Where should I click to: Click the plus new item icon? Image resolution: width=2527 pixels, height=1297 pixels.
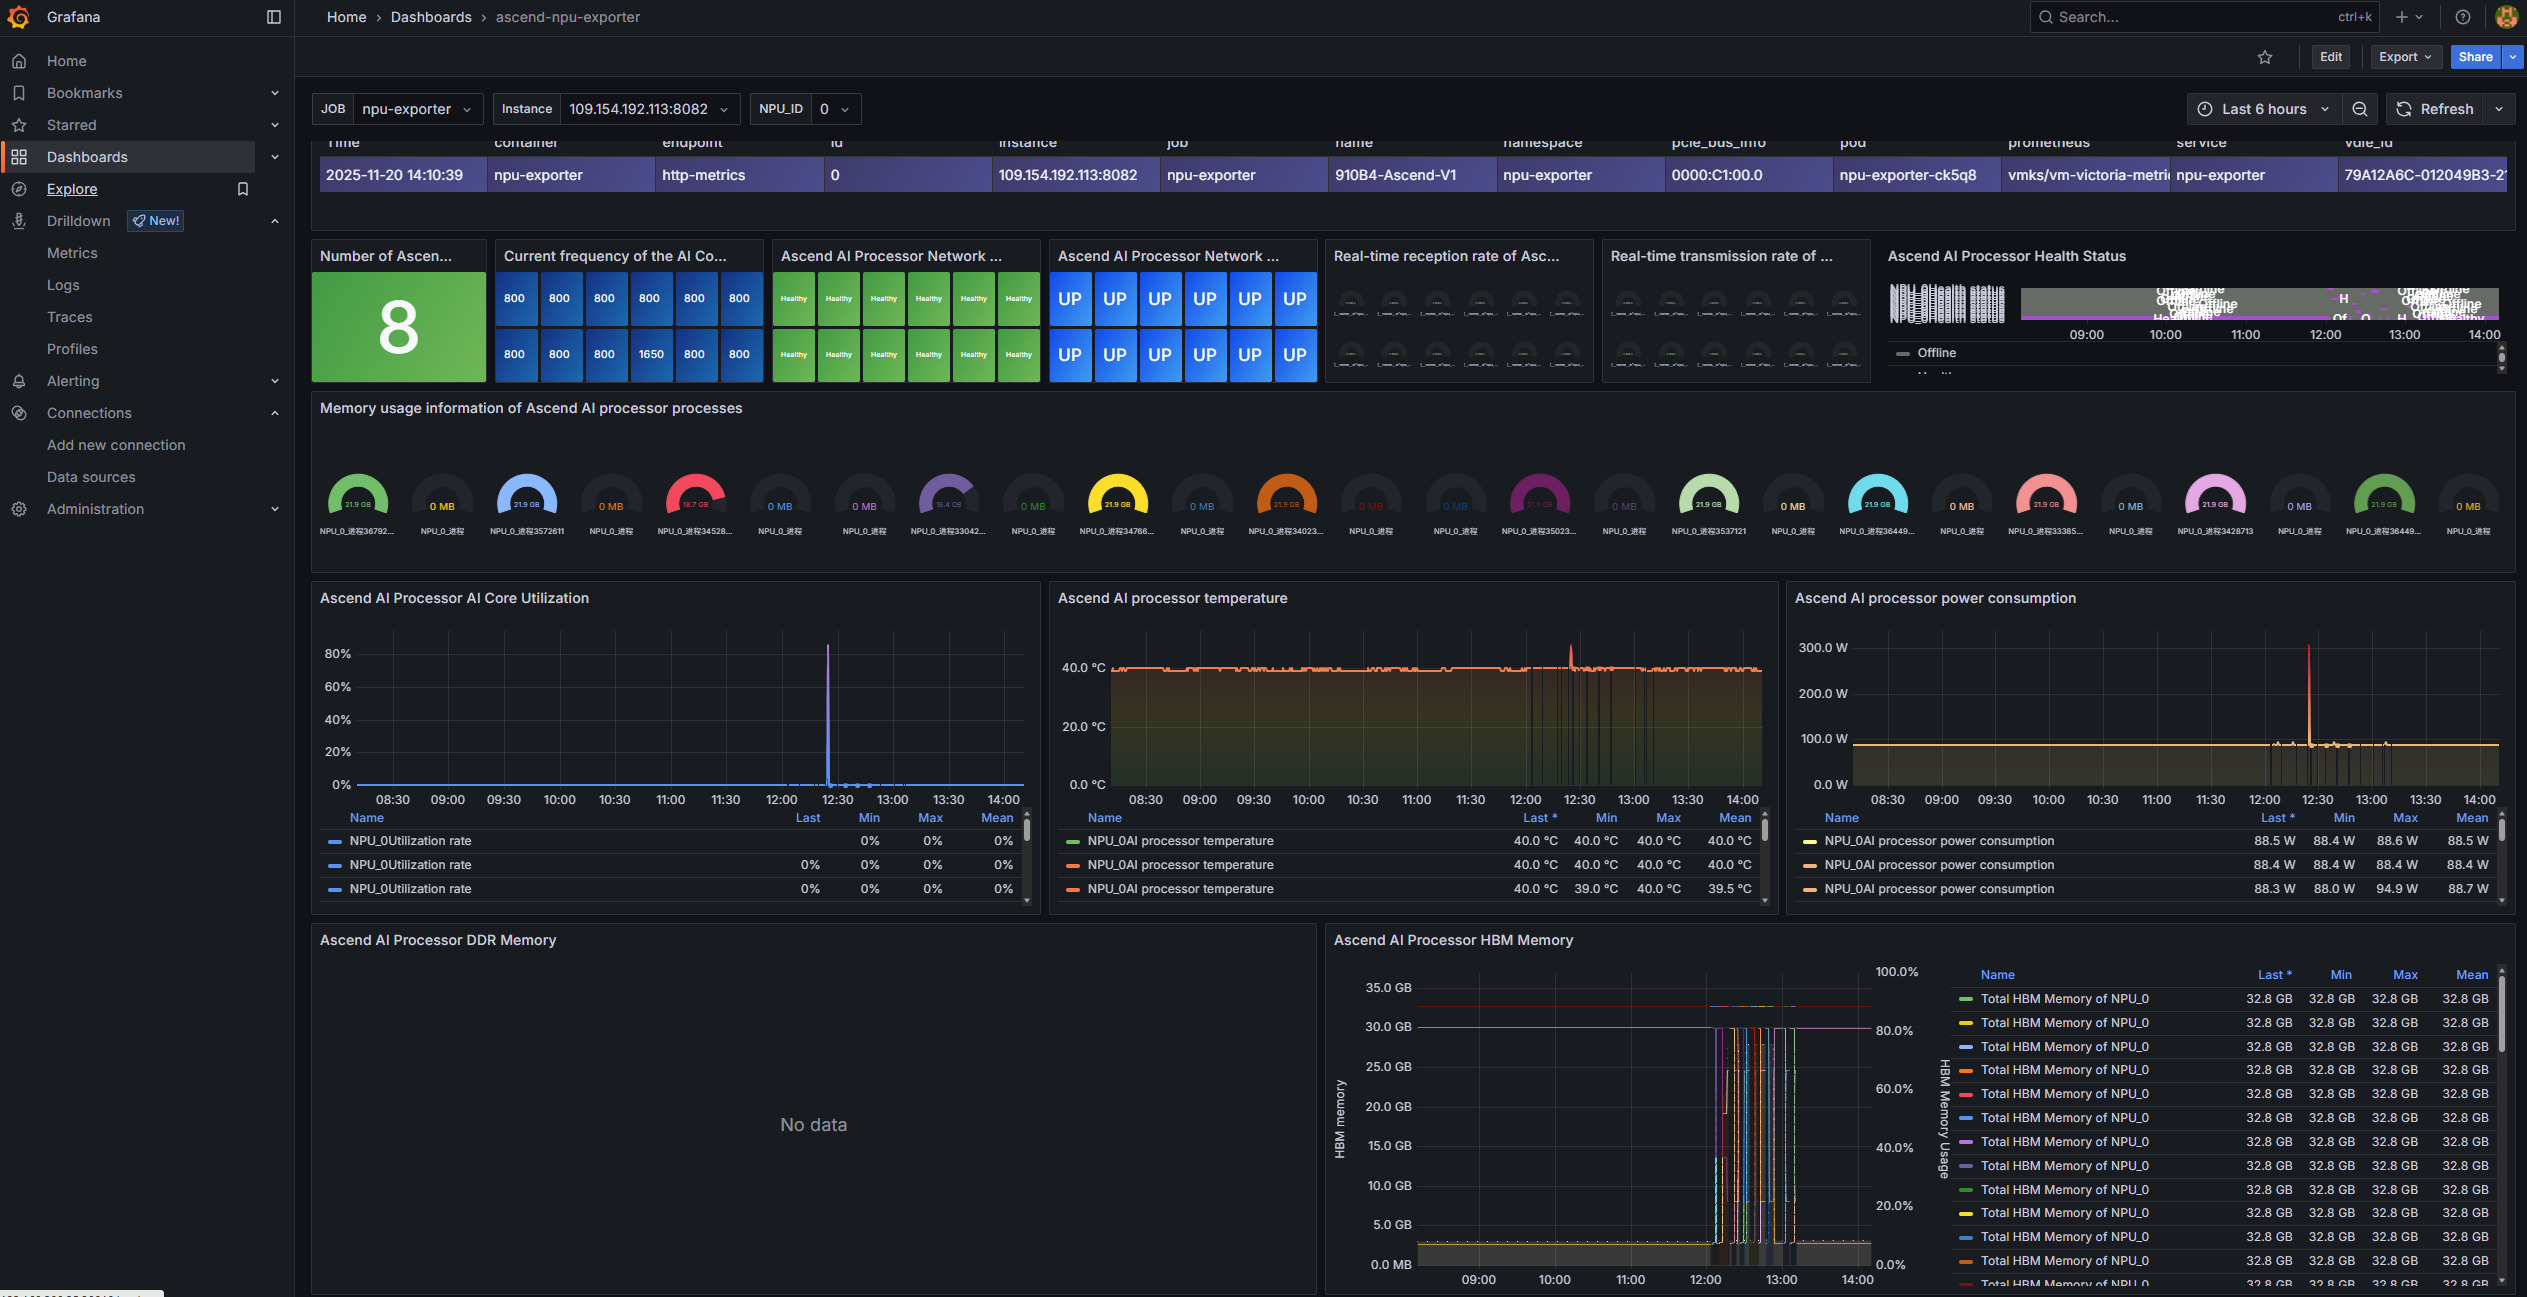coord(2401,17)
